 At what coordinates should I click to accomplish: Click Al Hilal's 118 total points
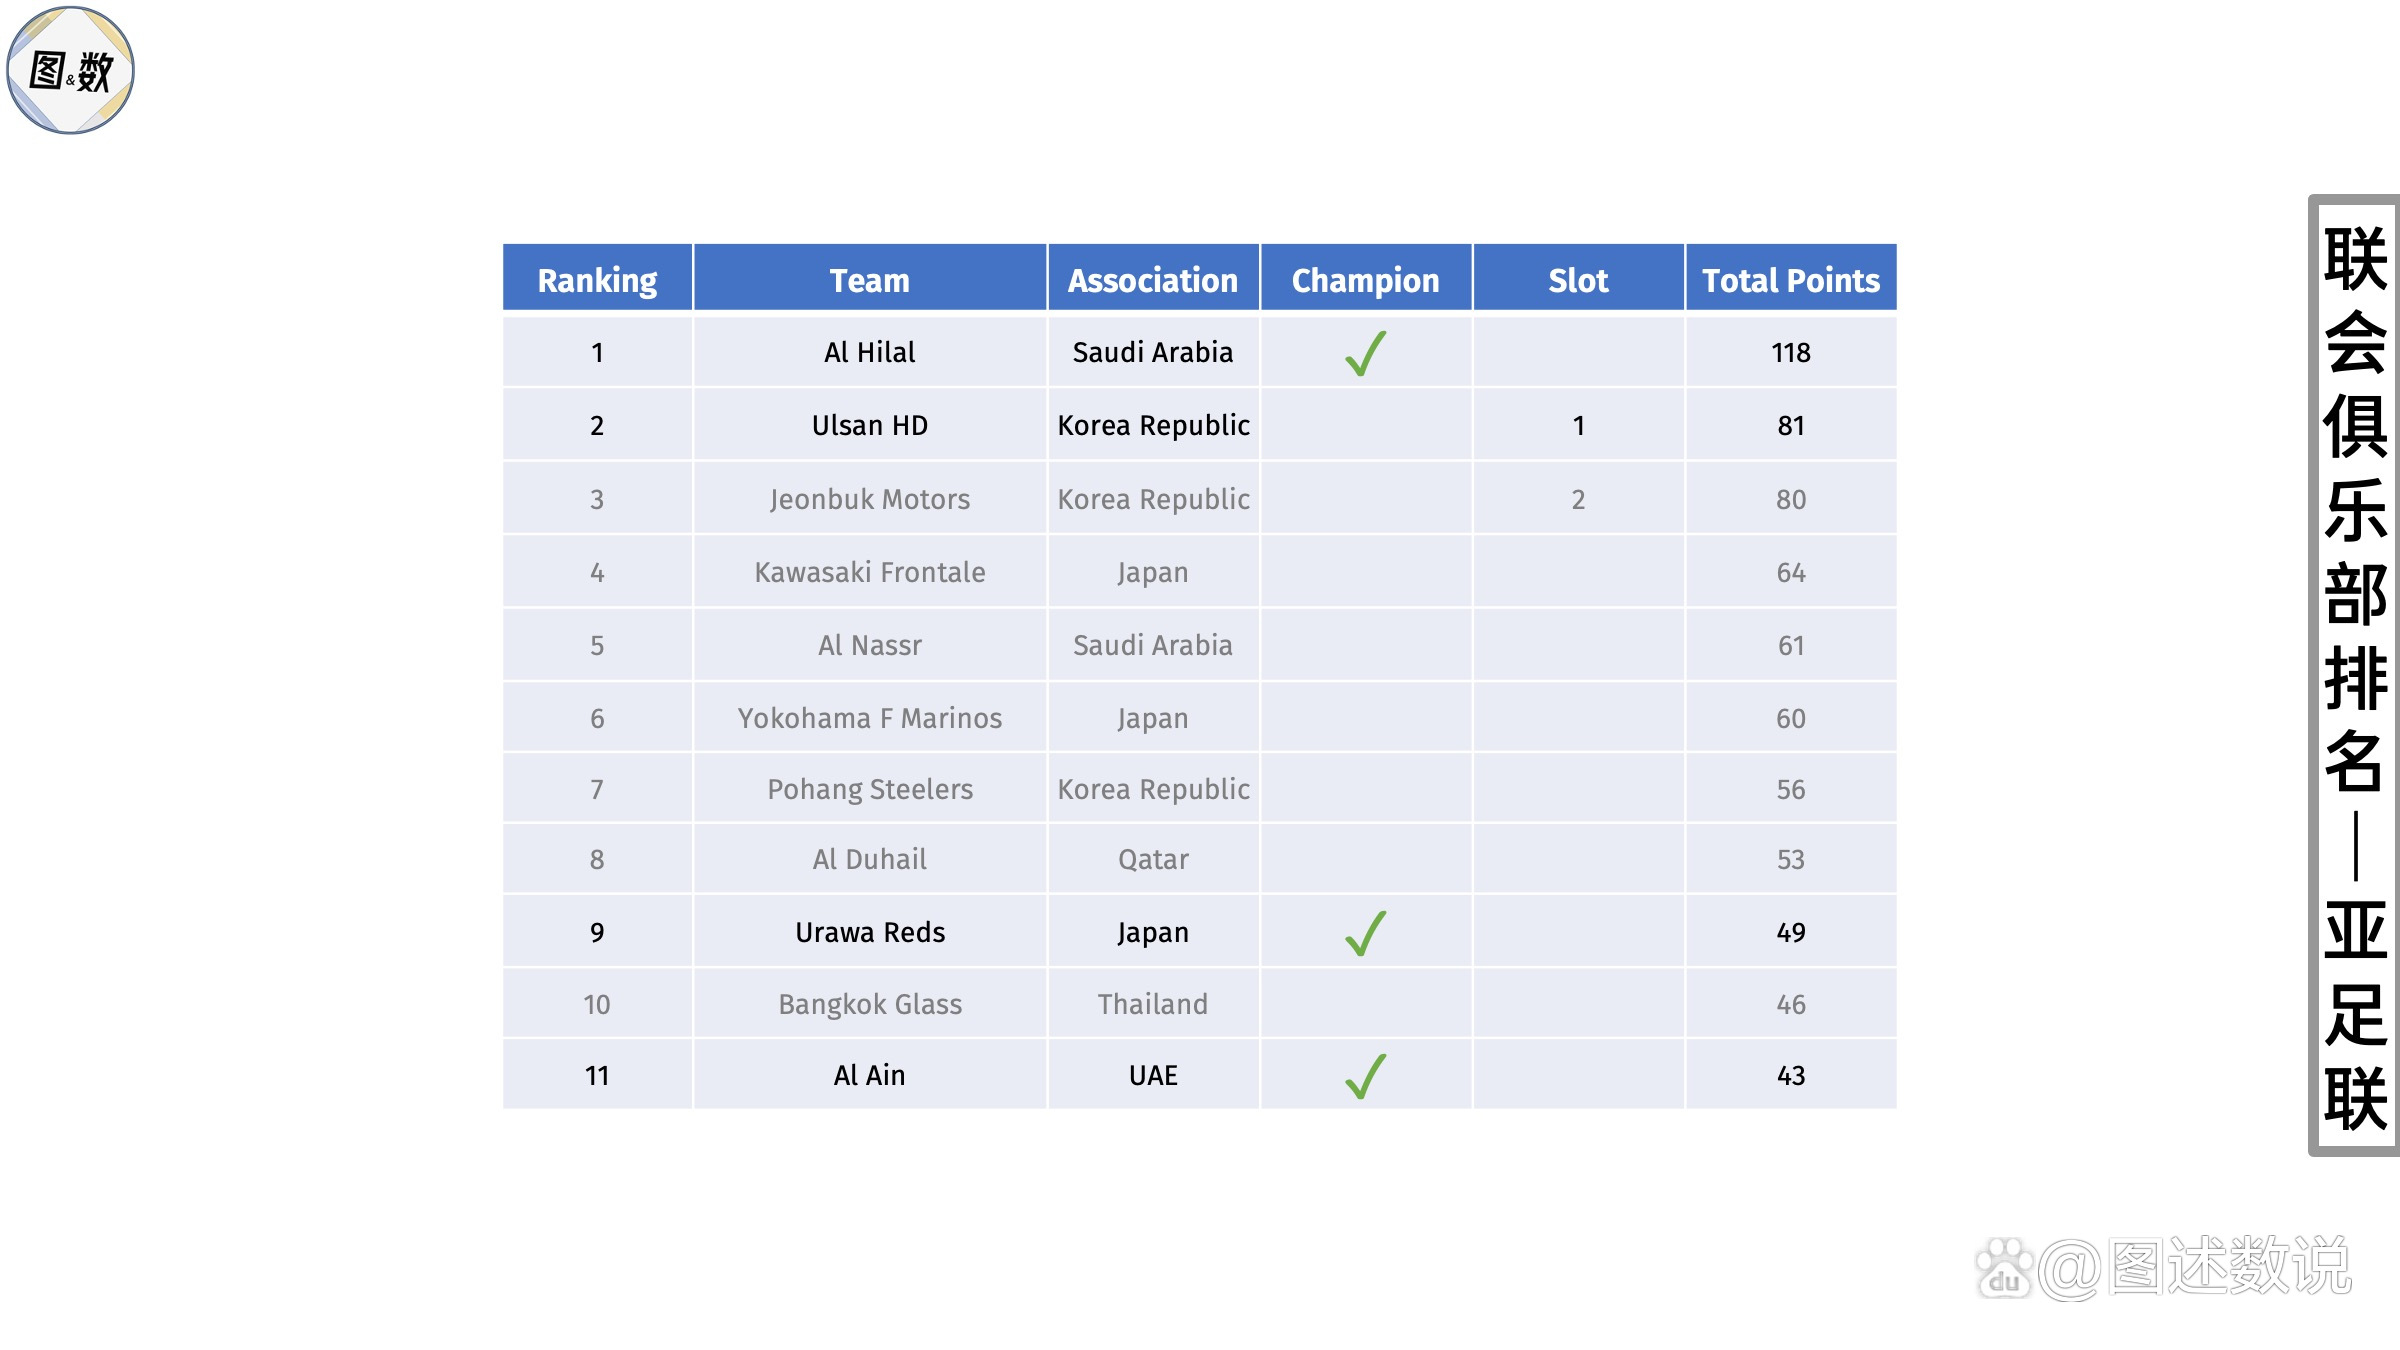tap(1791, 352)
